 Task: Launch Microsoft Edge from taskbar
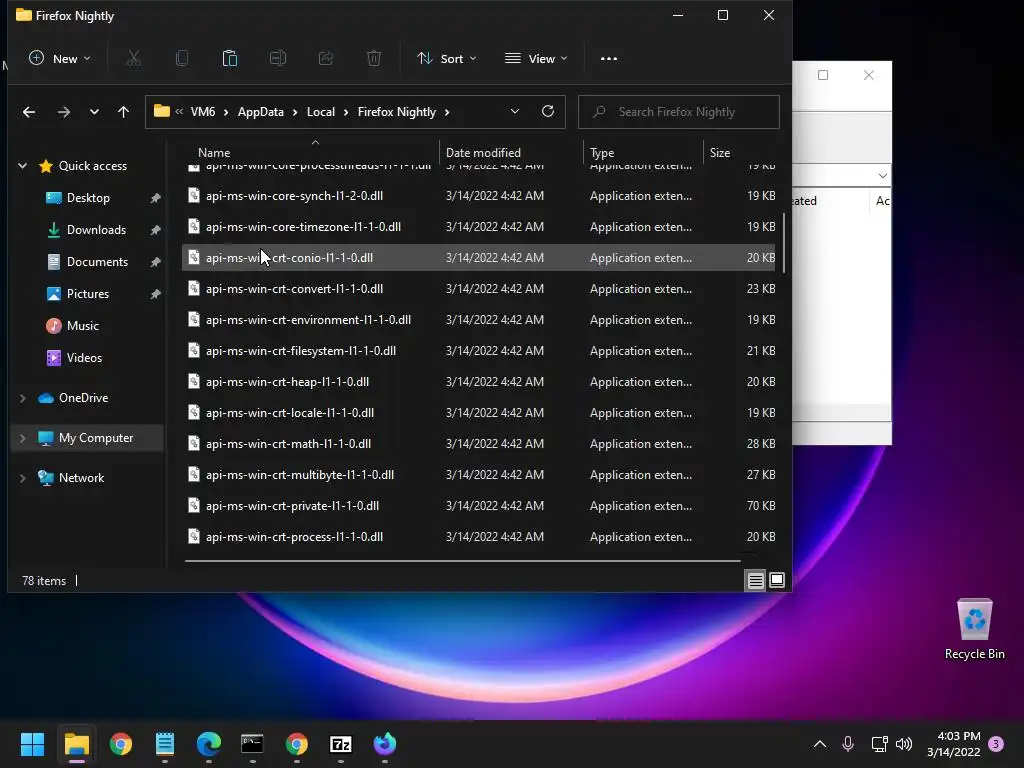point(208,744)
